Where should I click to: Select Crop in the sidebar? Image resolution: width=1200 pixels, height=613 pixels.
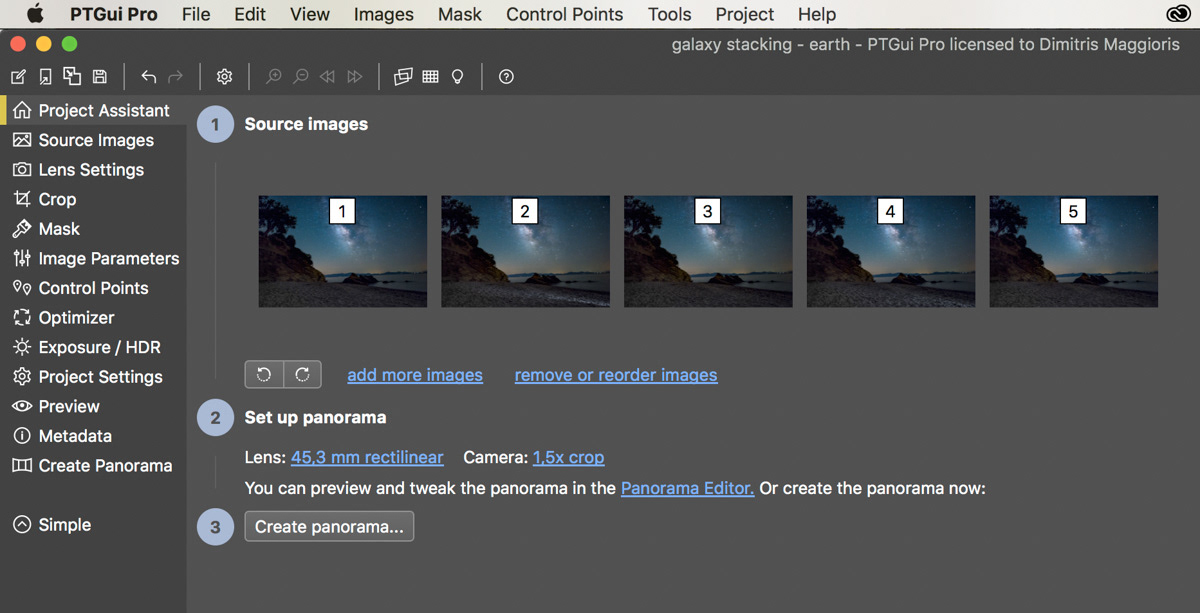pyautogui.click(x=93, y=199)
